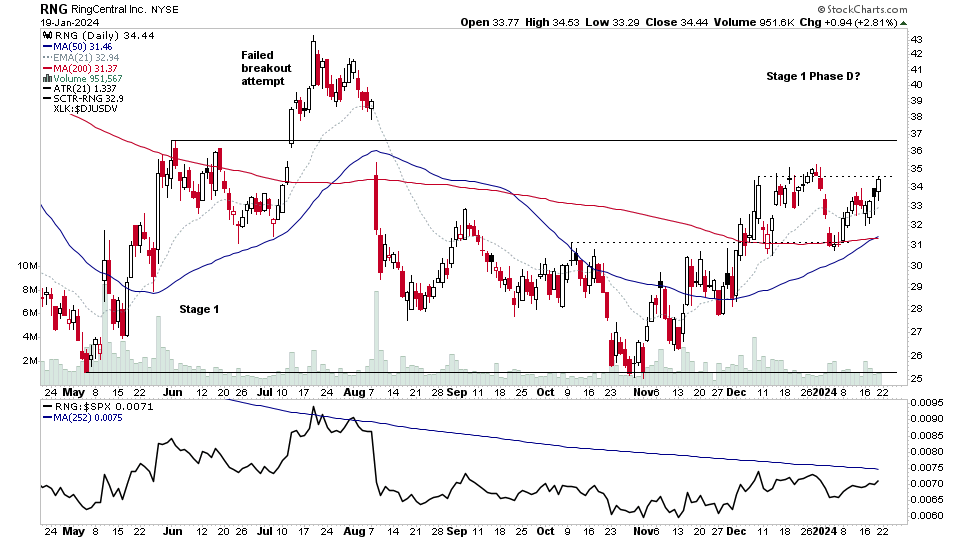Image resolution: width=960 pixels, height=540 pixels.
Task: Click May on the bottom panel date axis
Action: coord(73,531)
